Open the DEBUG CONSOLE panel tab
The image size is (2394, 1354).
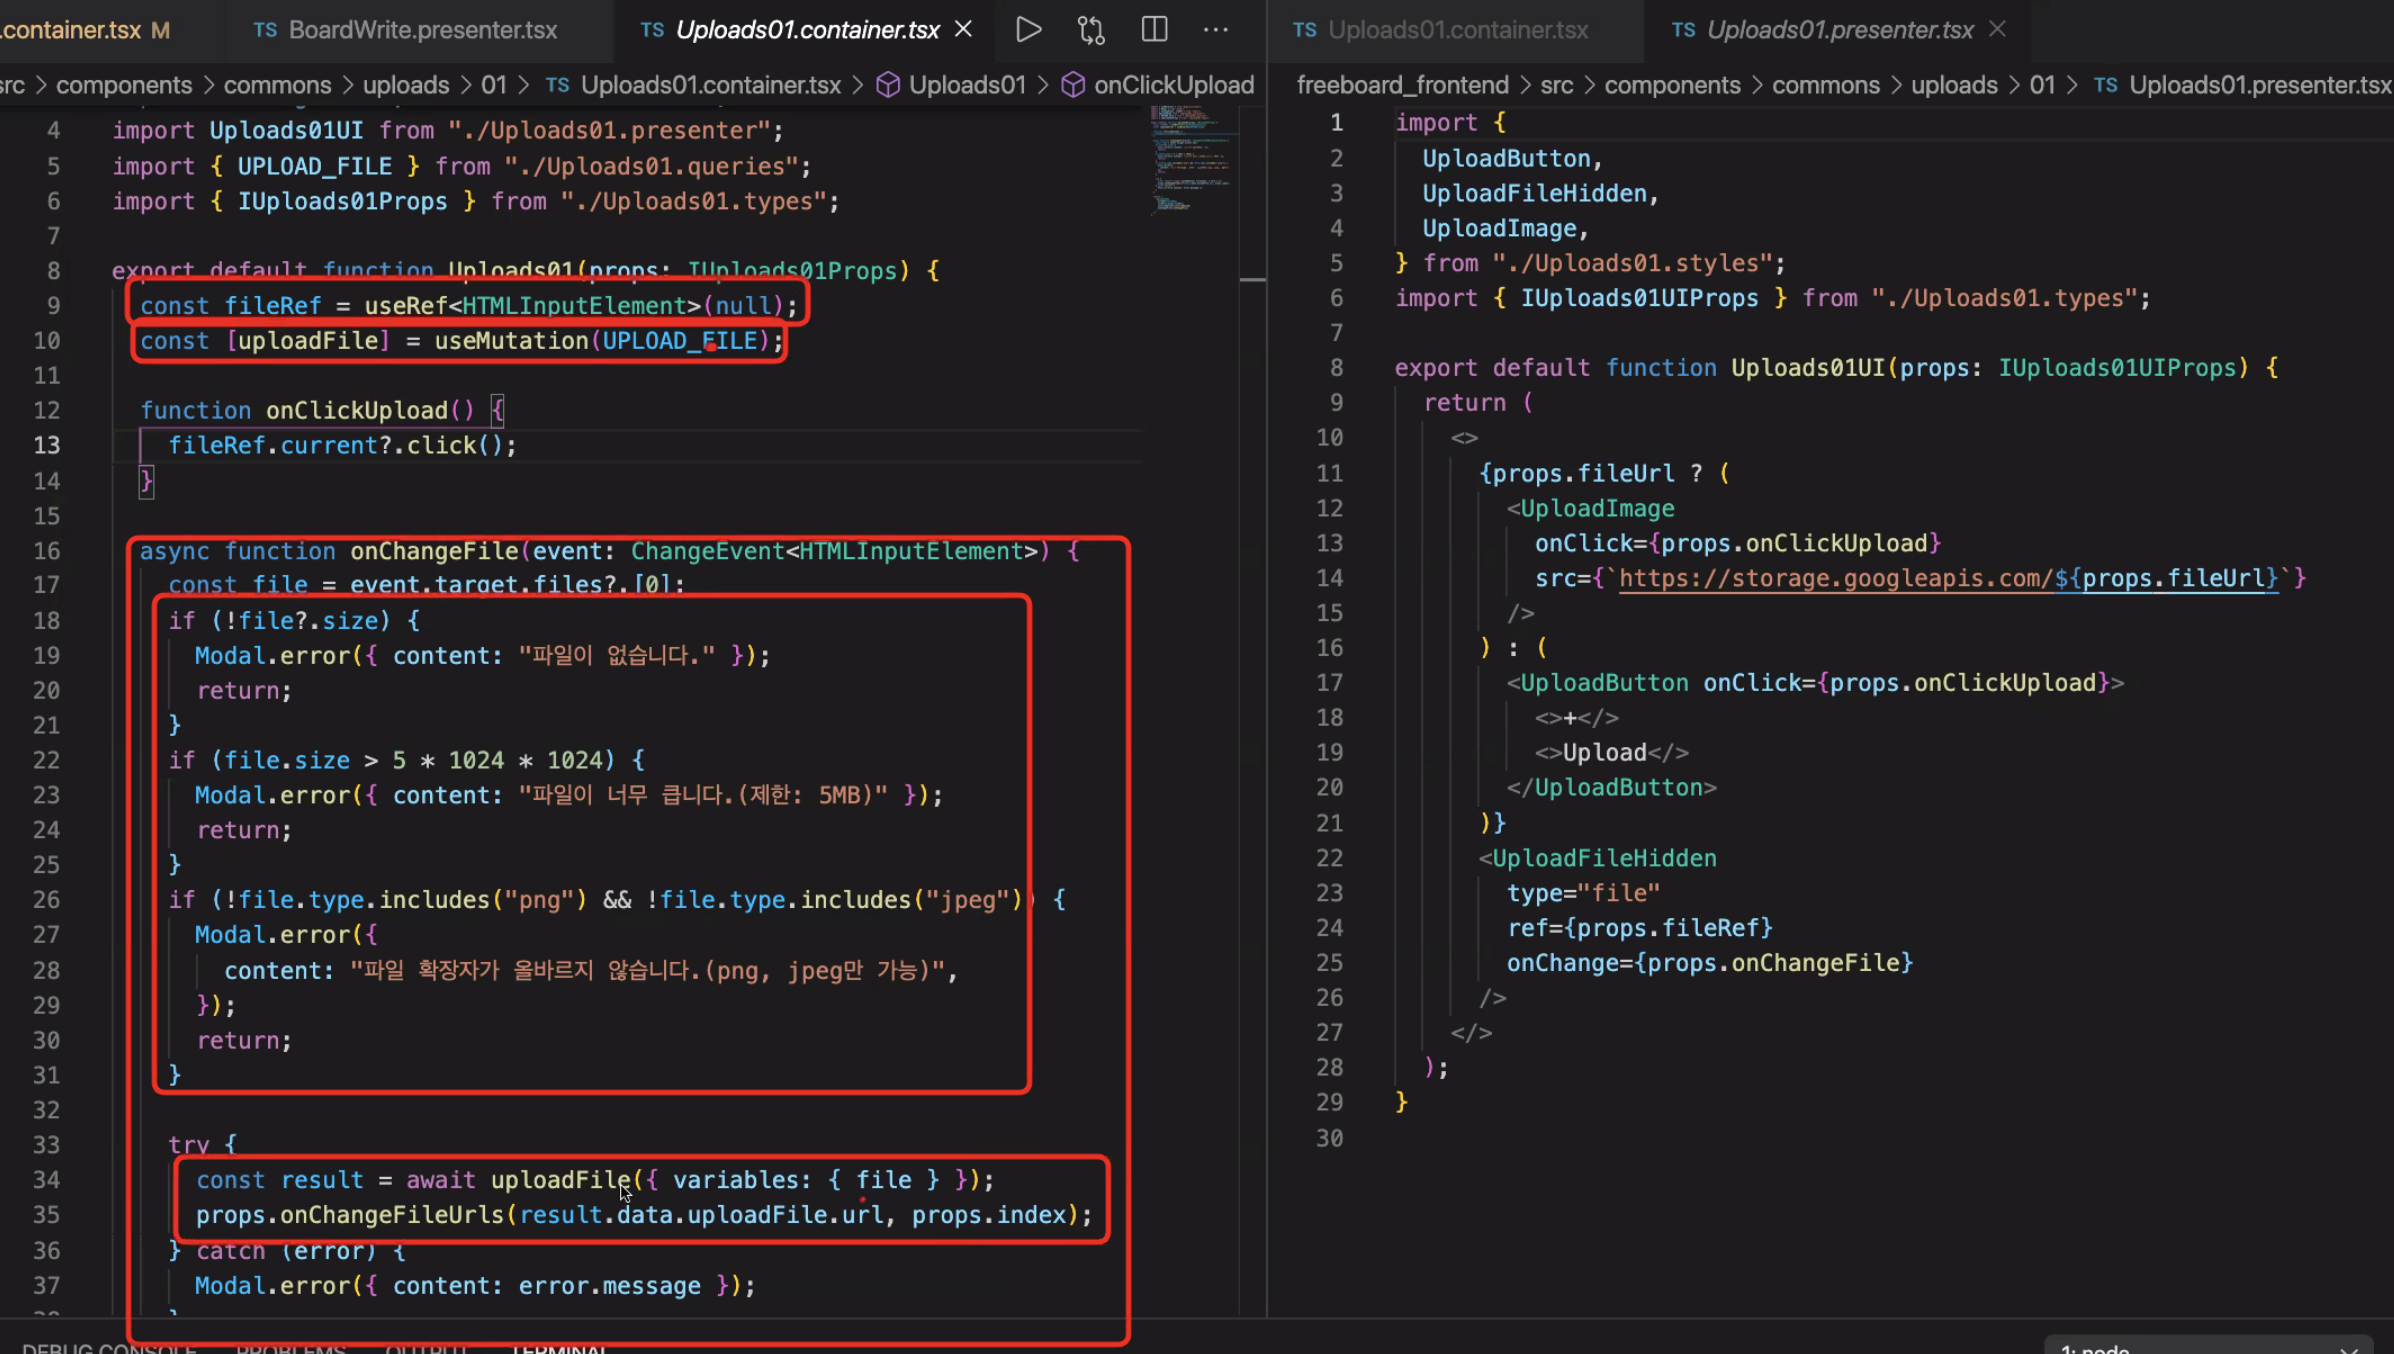[109, 1348]
